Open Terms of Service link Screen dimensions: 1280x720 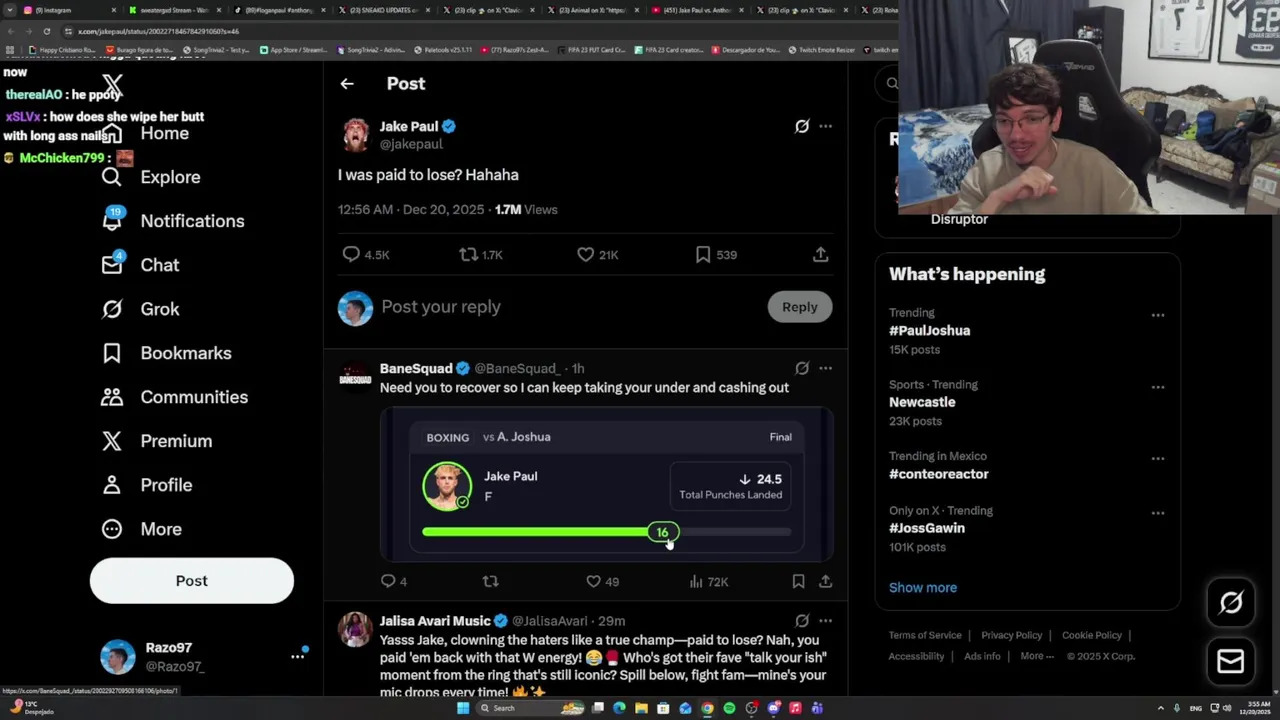[925, 635]
